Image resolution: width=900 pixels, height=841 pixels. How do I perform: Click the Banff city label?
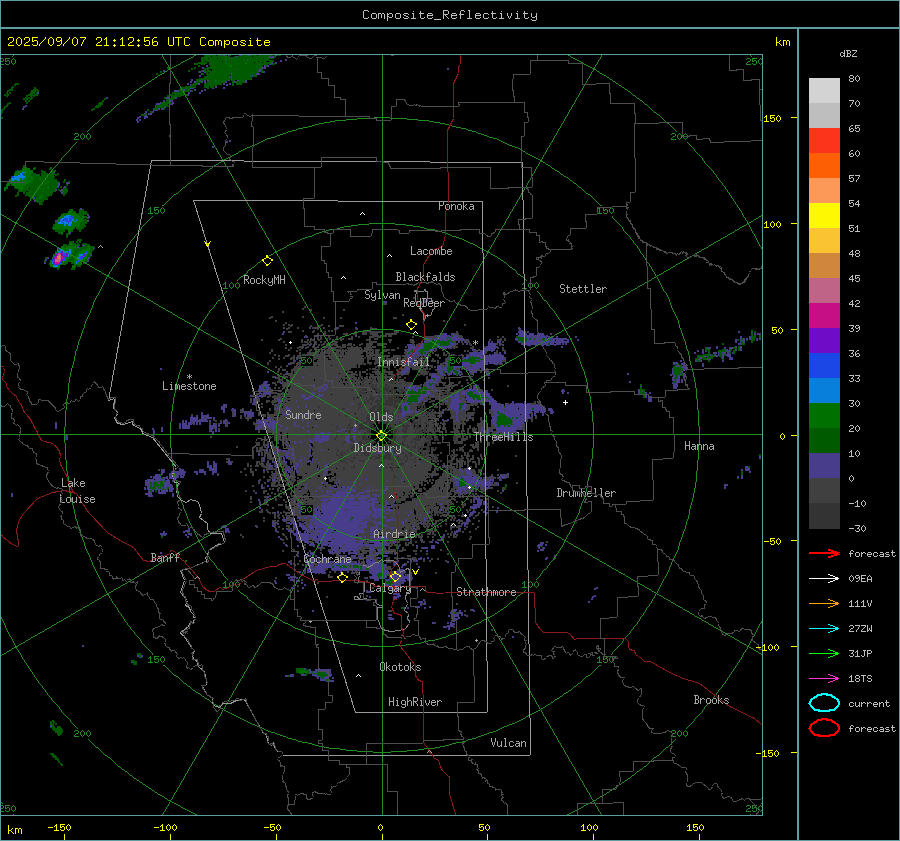tap(165, 557)
